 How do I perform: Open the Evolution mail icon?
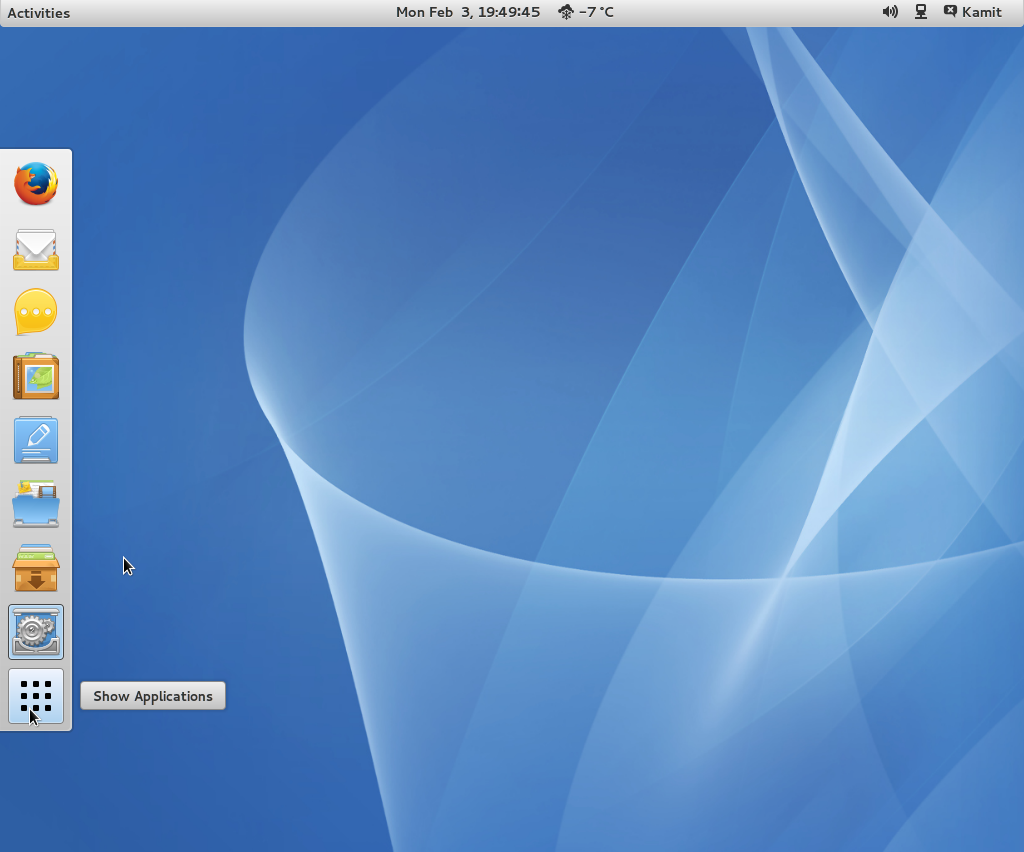36,249
